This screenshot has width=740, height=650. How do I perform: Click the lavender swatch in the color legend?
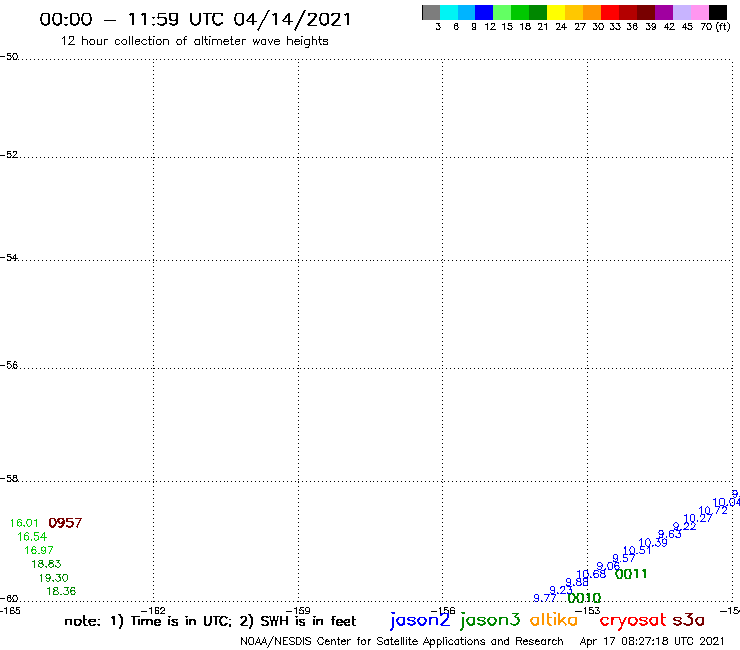pos(682,12)
